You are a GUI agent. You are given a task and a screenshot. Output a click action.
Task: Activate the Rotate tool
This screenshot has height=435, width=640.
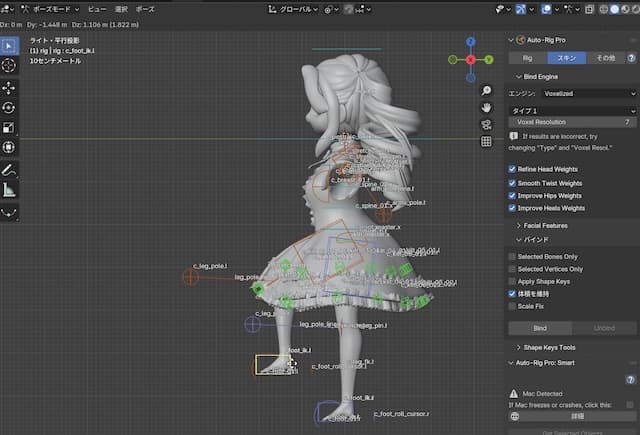click(9, 107)
